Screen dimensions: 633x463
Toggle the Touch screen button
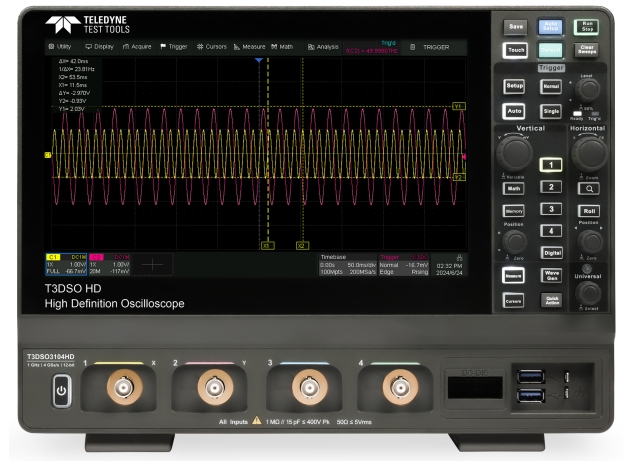[x=516, y=50]
